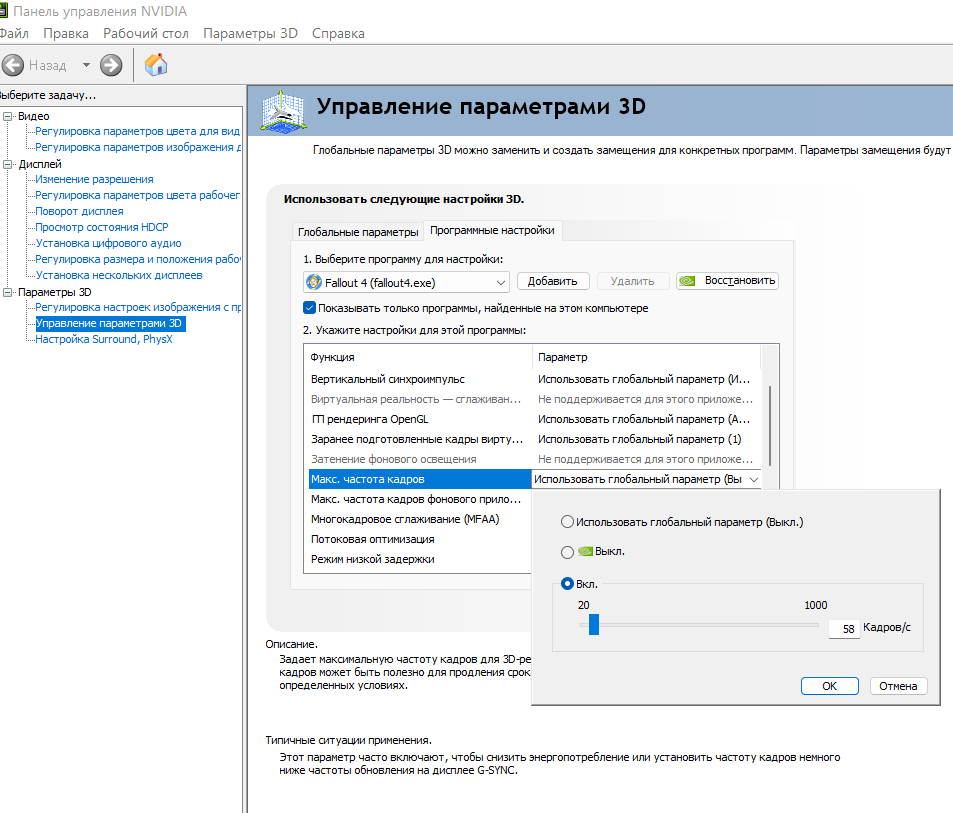Open 'Изменение разрешения' in the task tree
This screenshot has width=953, height=813.
click(94, 179)
